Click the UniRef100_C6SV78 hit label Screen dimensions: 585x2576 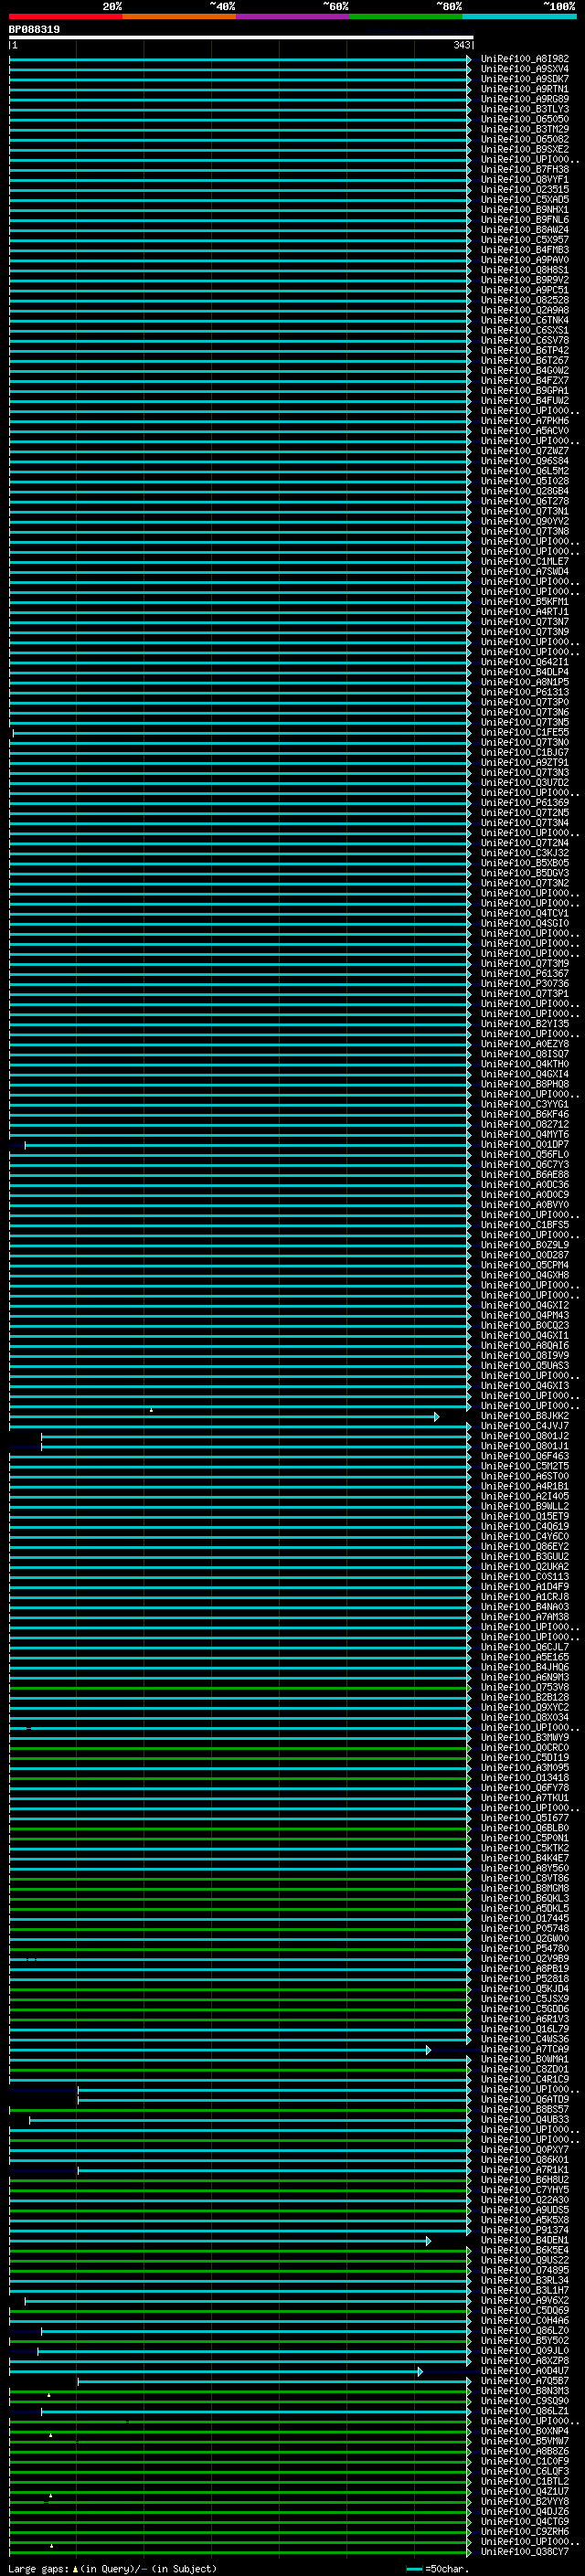(524, 340)
